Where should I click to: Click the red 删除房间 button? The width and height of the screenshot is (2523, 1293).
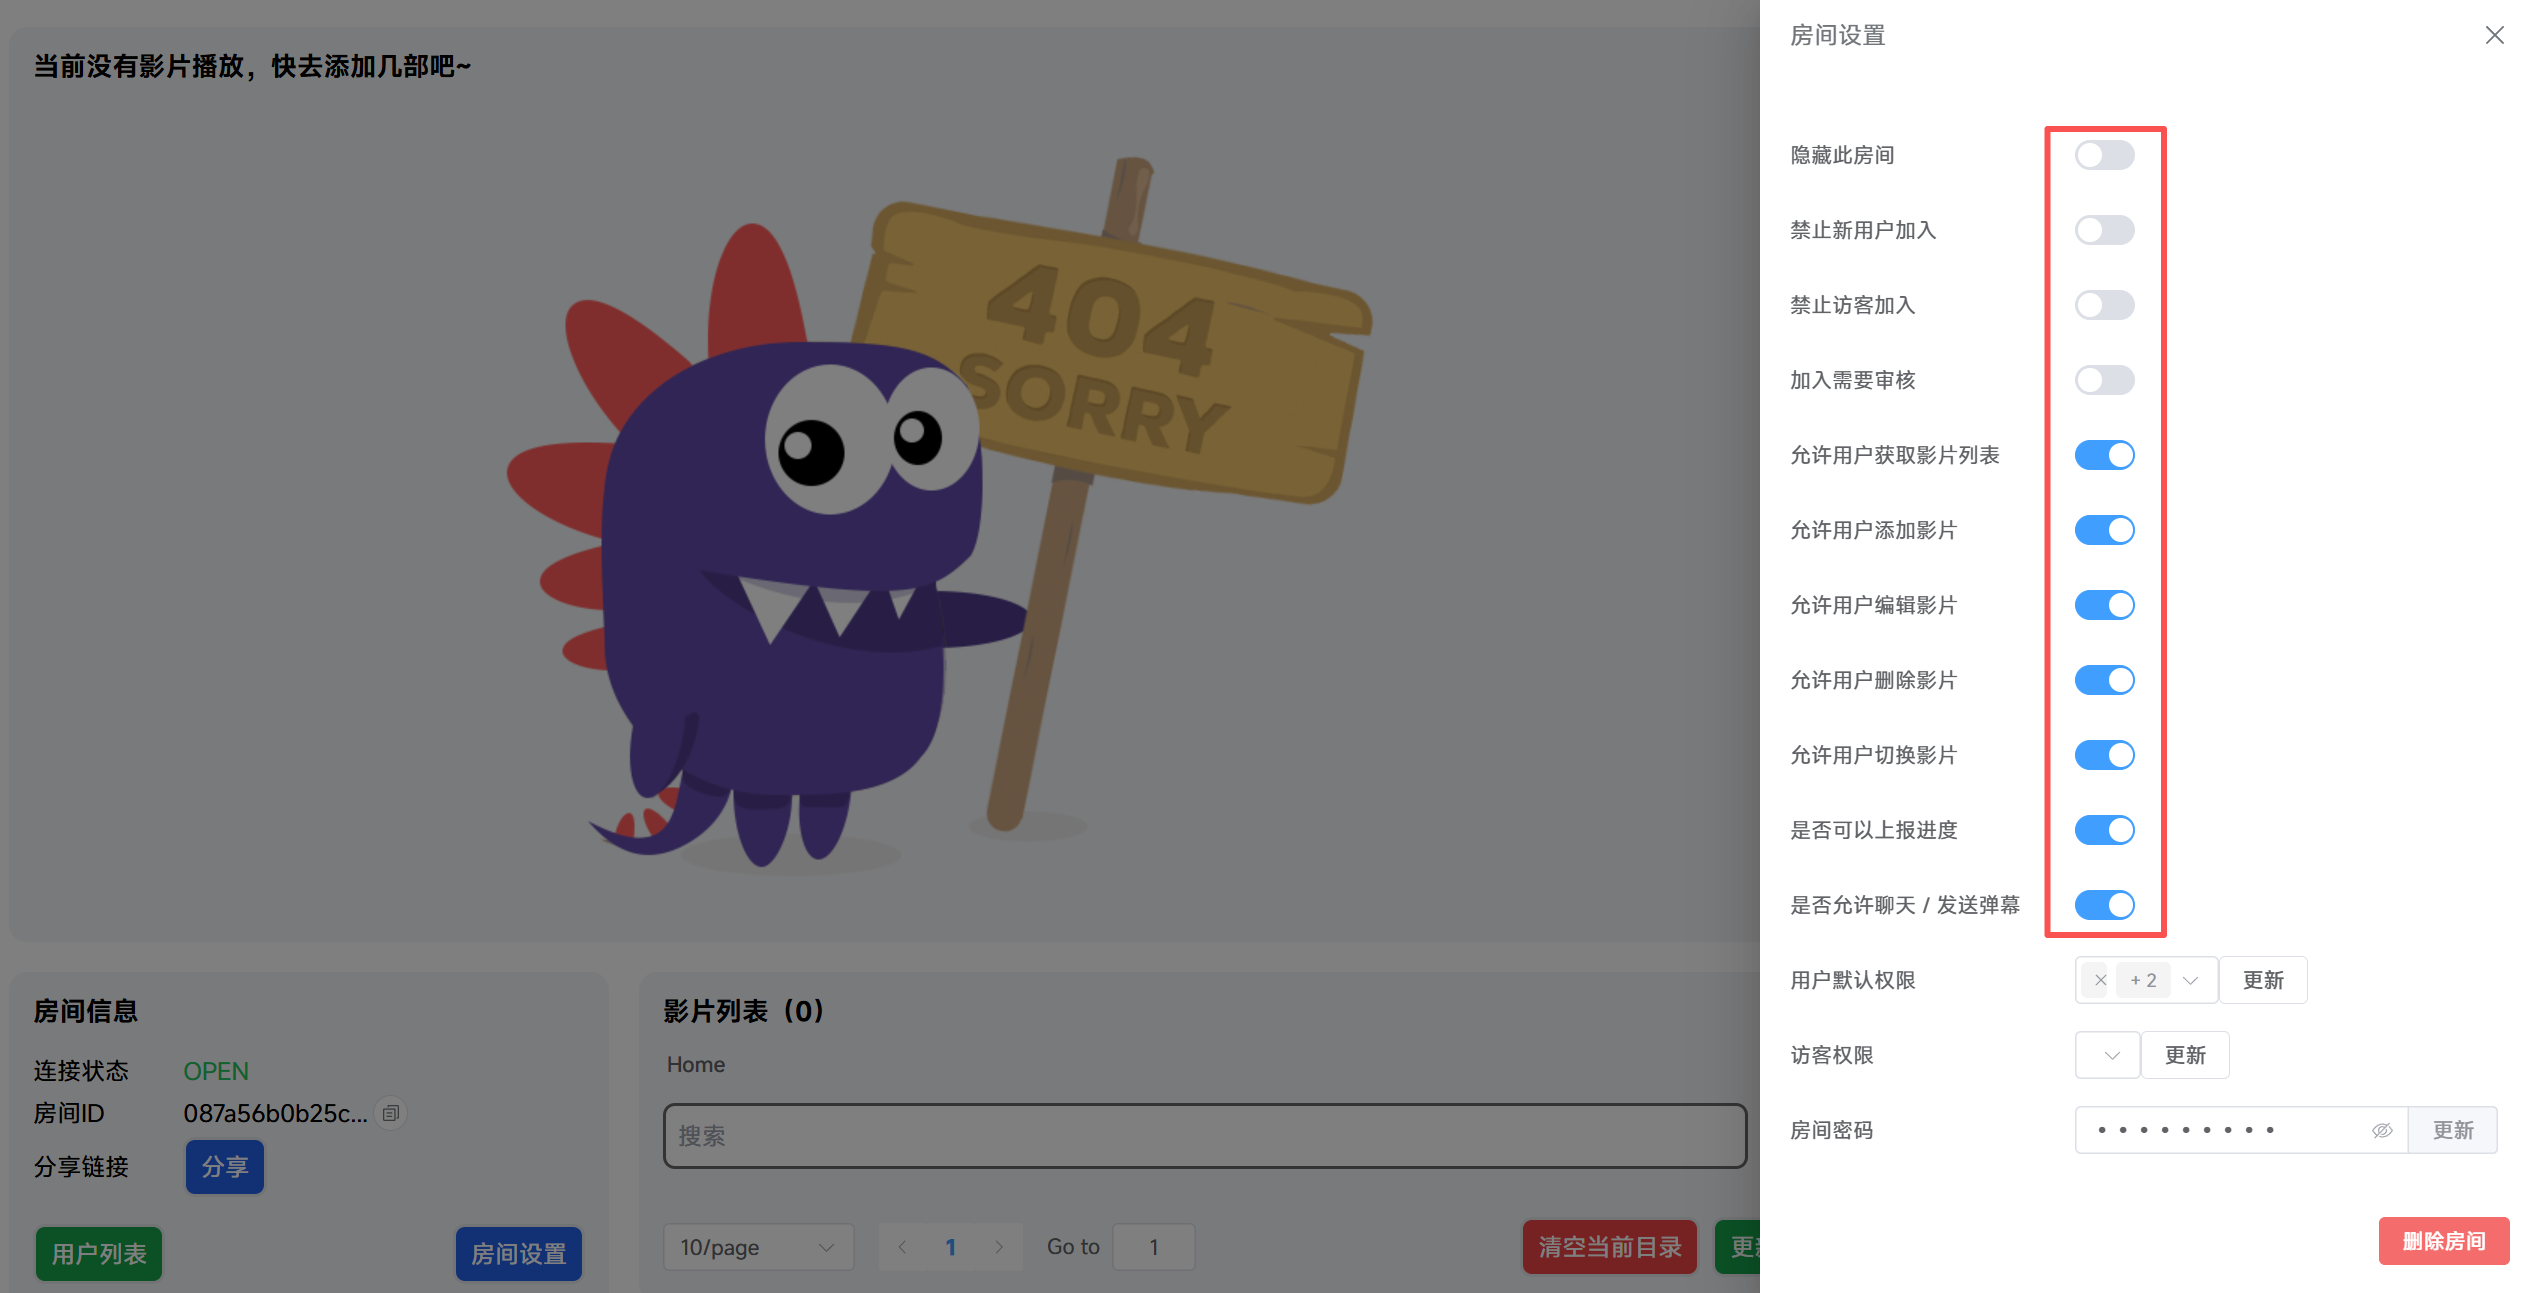2443,1241
